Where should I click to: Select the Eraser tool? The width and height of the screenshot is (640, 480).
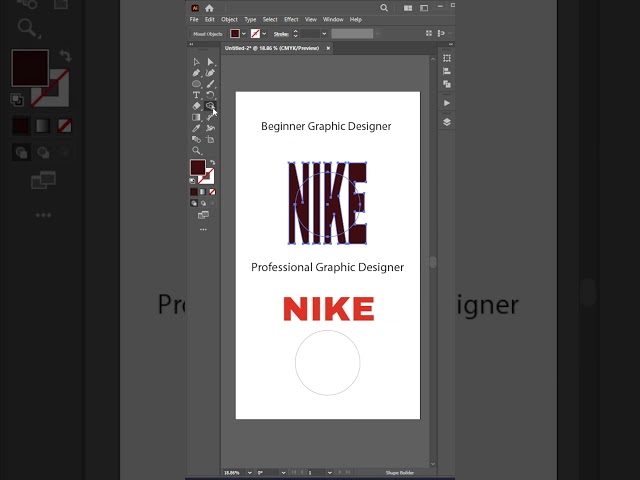click(x=196, y=106)
